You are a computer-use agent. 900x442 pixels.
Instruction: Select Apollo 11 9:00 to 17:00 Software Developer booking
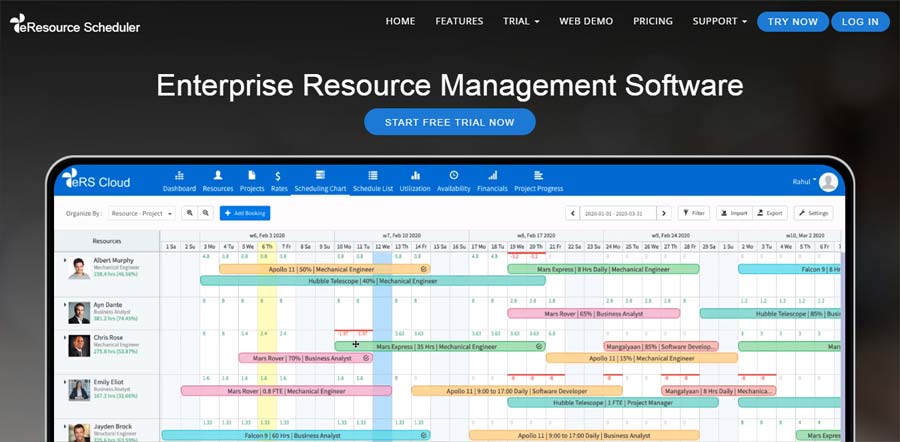[x=517, y=391]
